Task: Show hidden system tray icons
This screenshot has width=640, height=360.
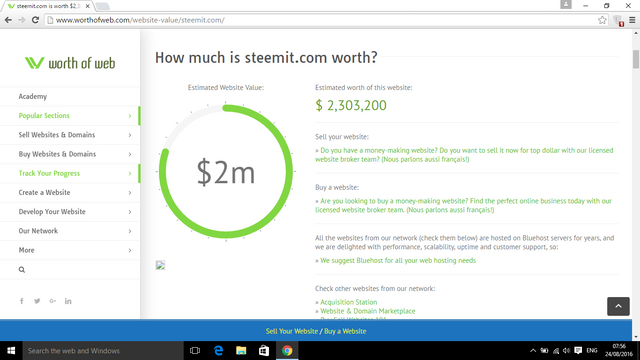Action: coord(533,351)
